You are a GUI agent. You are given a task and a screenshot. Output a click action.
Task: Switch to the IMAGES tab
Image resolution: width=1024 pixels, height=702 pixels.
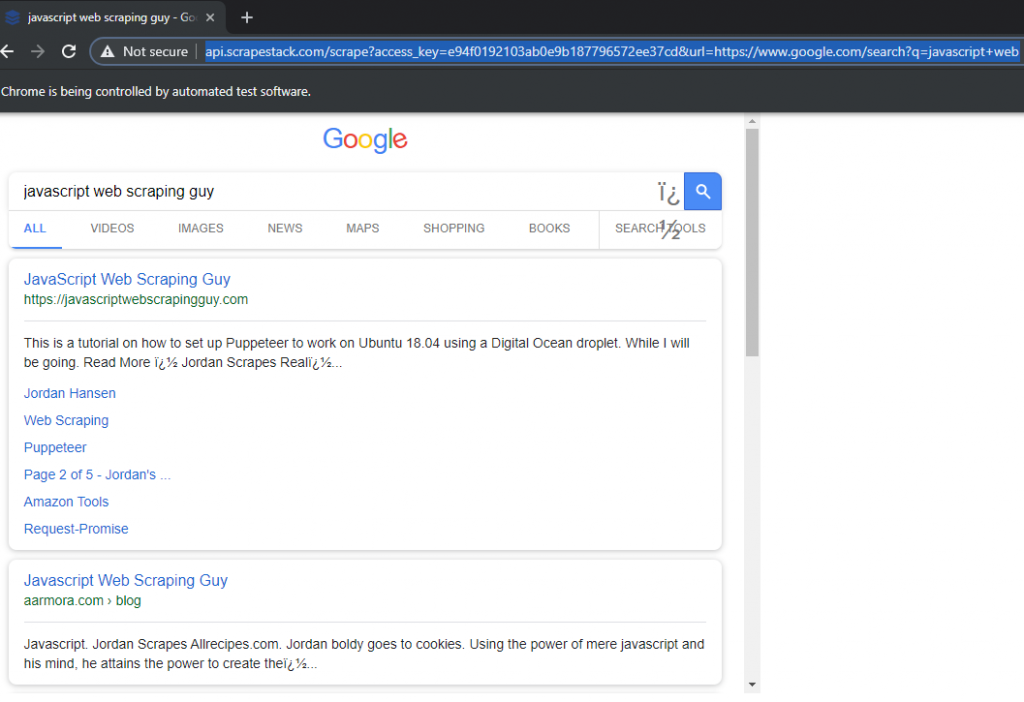tap(200, 229)
